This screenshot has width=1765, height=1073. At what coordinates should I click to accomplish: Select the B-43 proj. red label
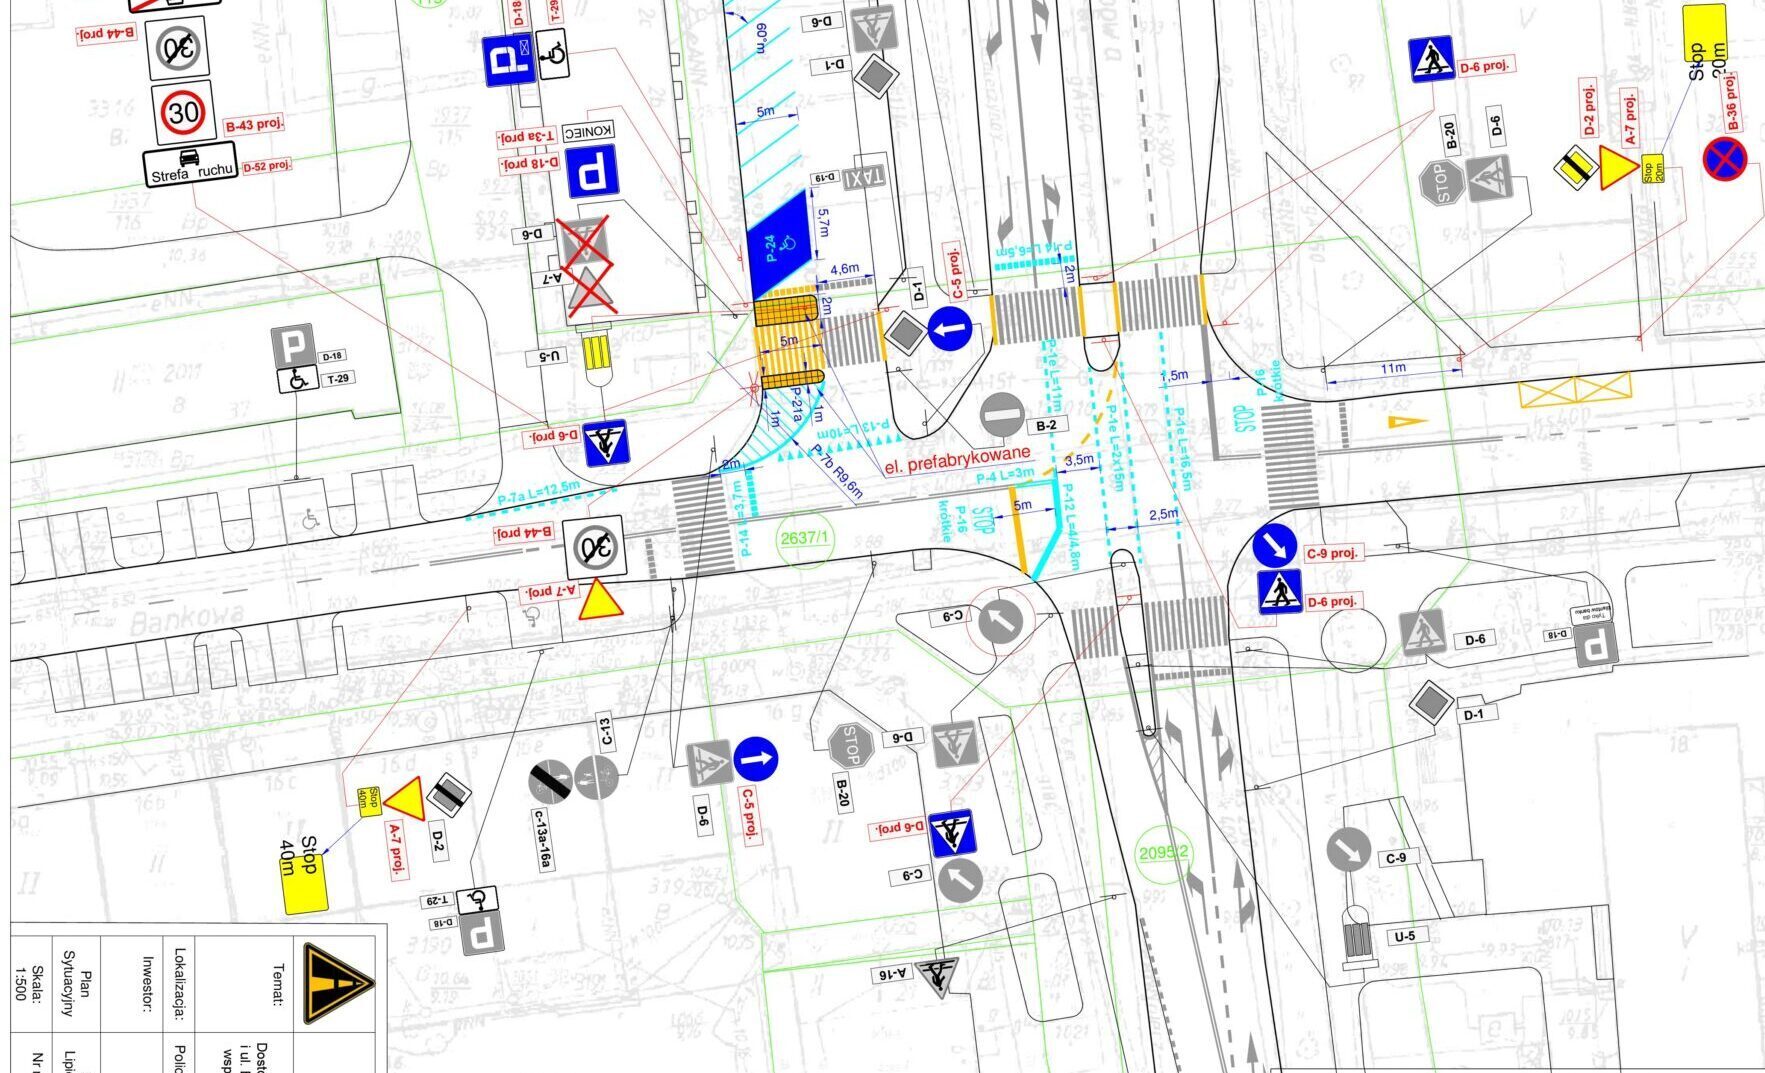[x=254, y=125]
